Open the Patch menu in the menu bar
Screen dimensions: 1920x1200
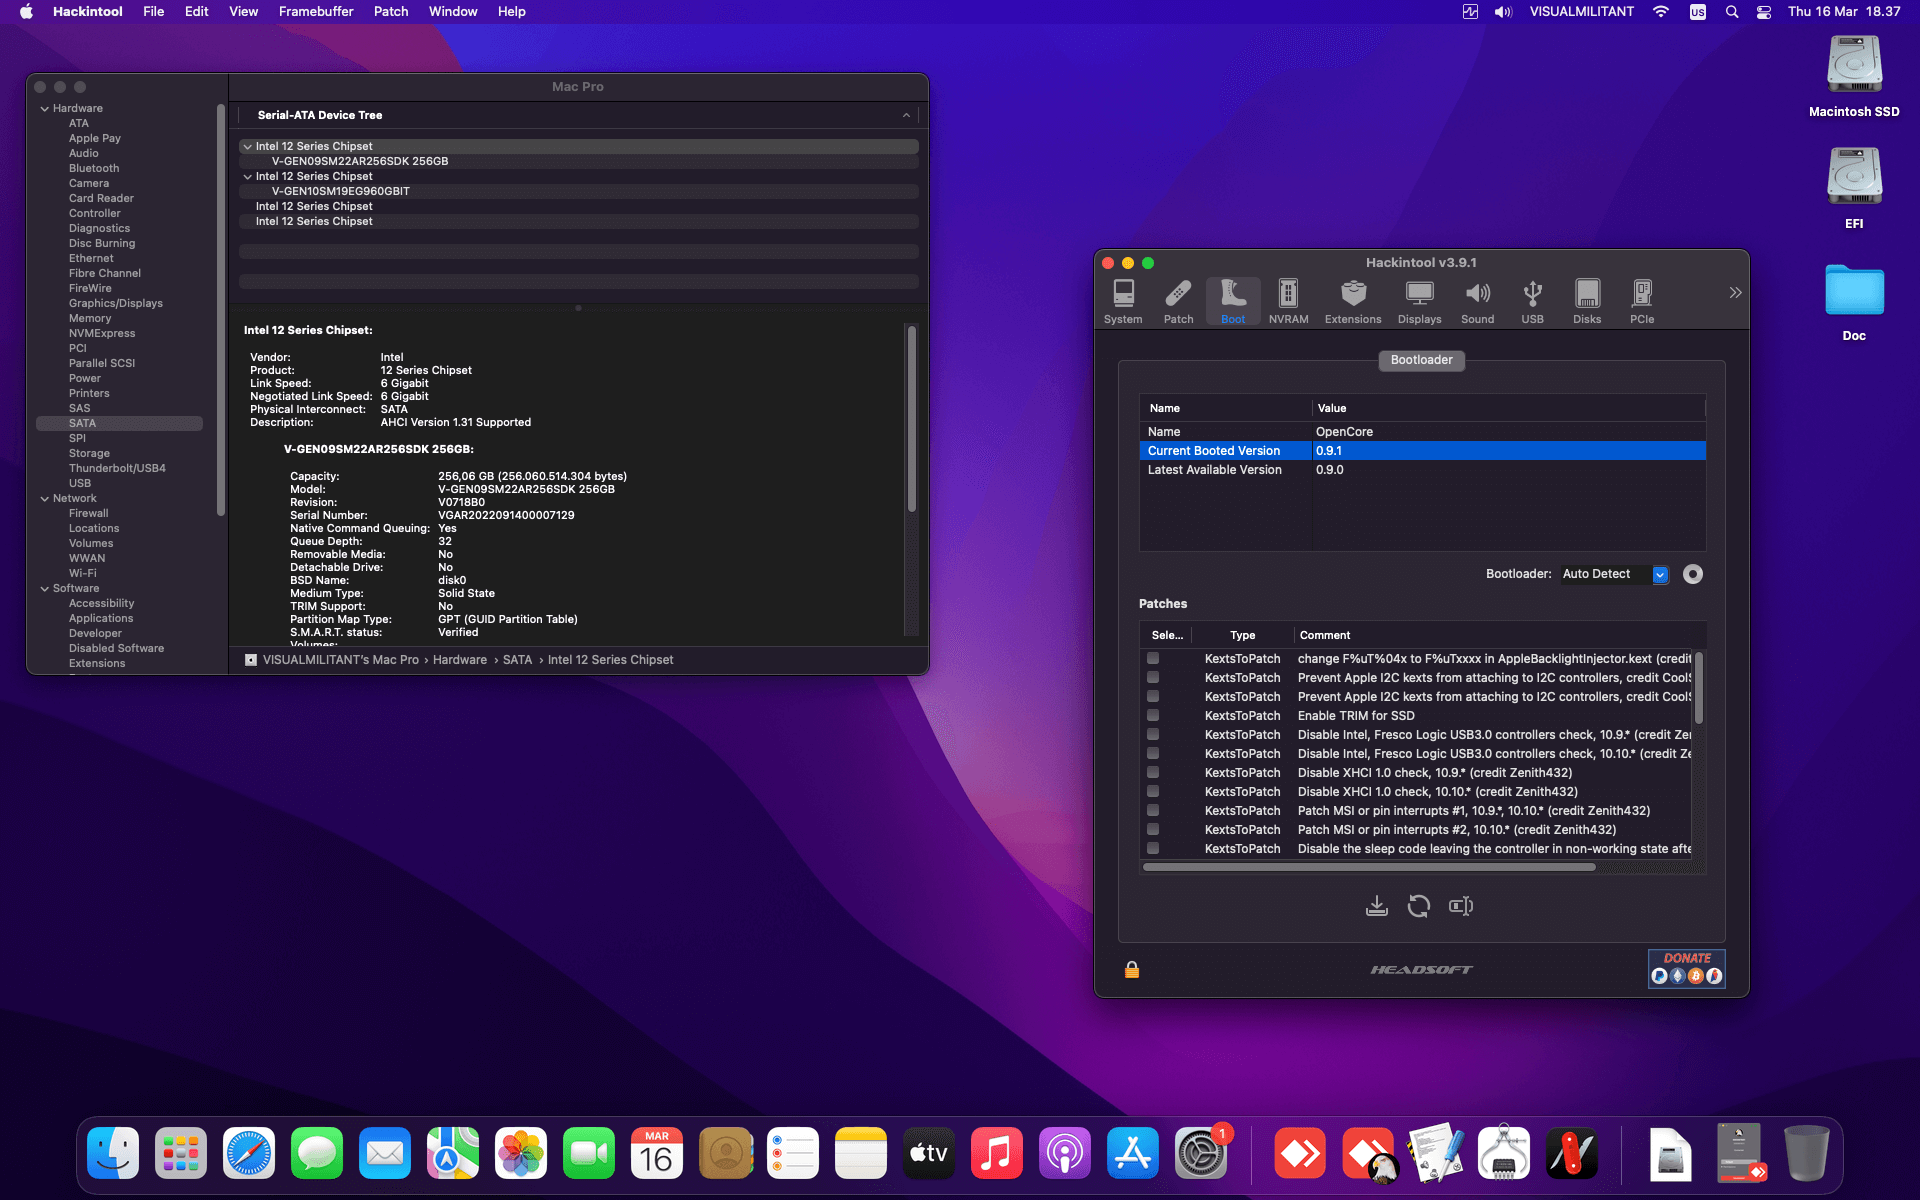(x=390, y=12)
